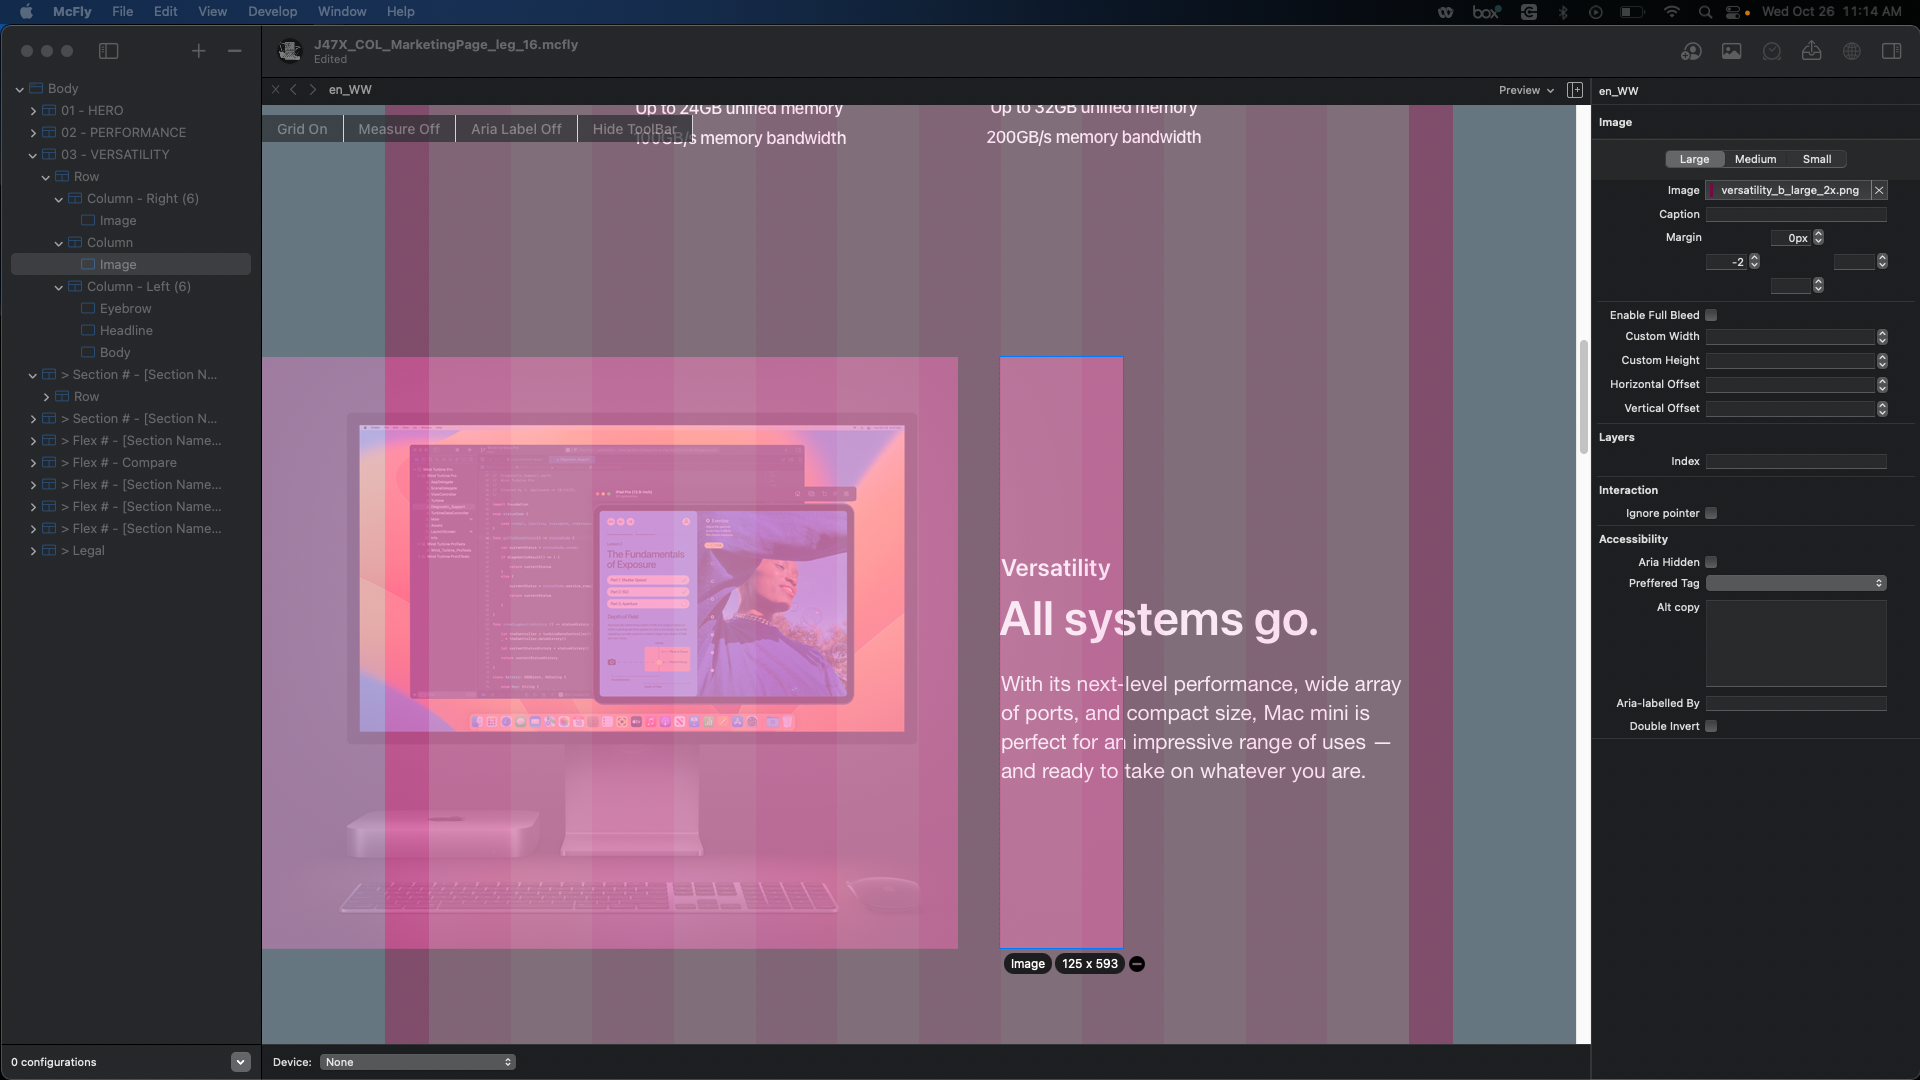Toggle the left sidebar panel icon
The image size is (1920, 1080).
tap(109, 51)
